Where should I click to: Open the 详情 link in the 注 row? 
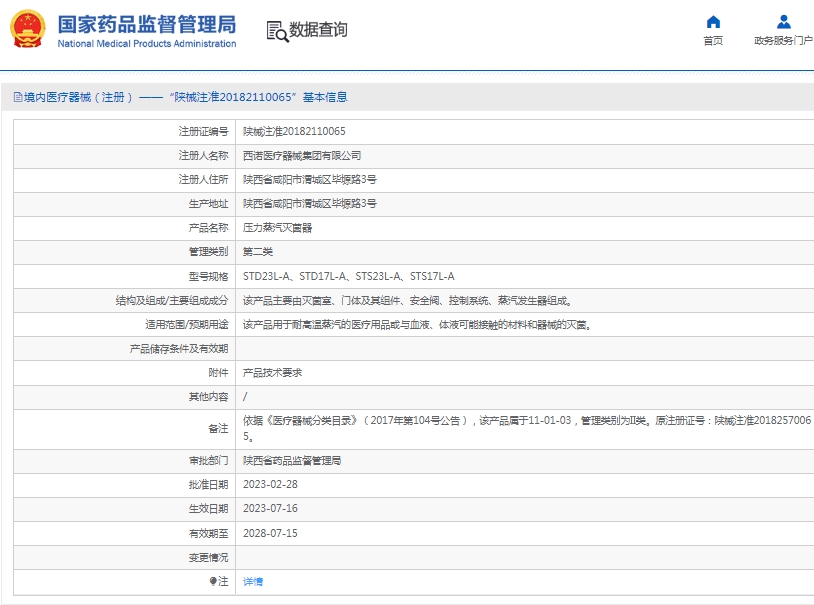point(253,582)
